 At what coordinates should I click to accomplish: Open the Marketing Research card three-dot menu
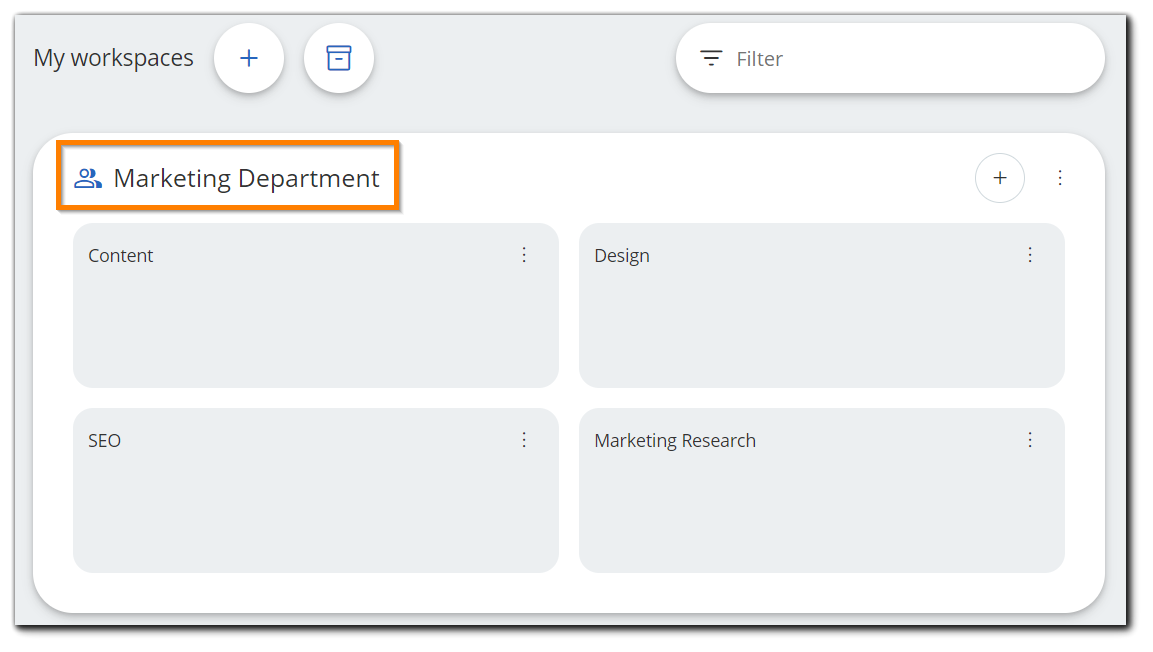[1029, 440]
